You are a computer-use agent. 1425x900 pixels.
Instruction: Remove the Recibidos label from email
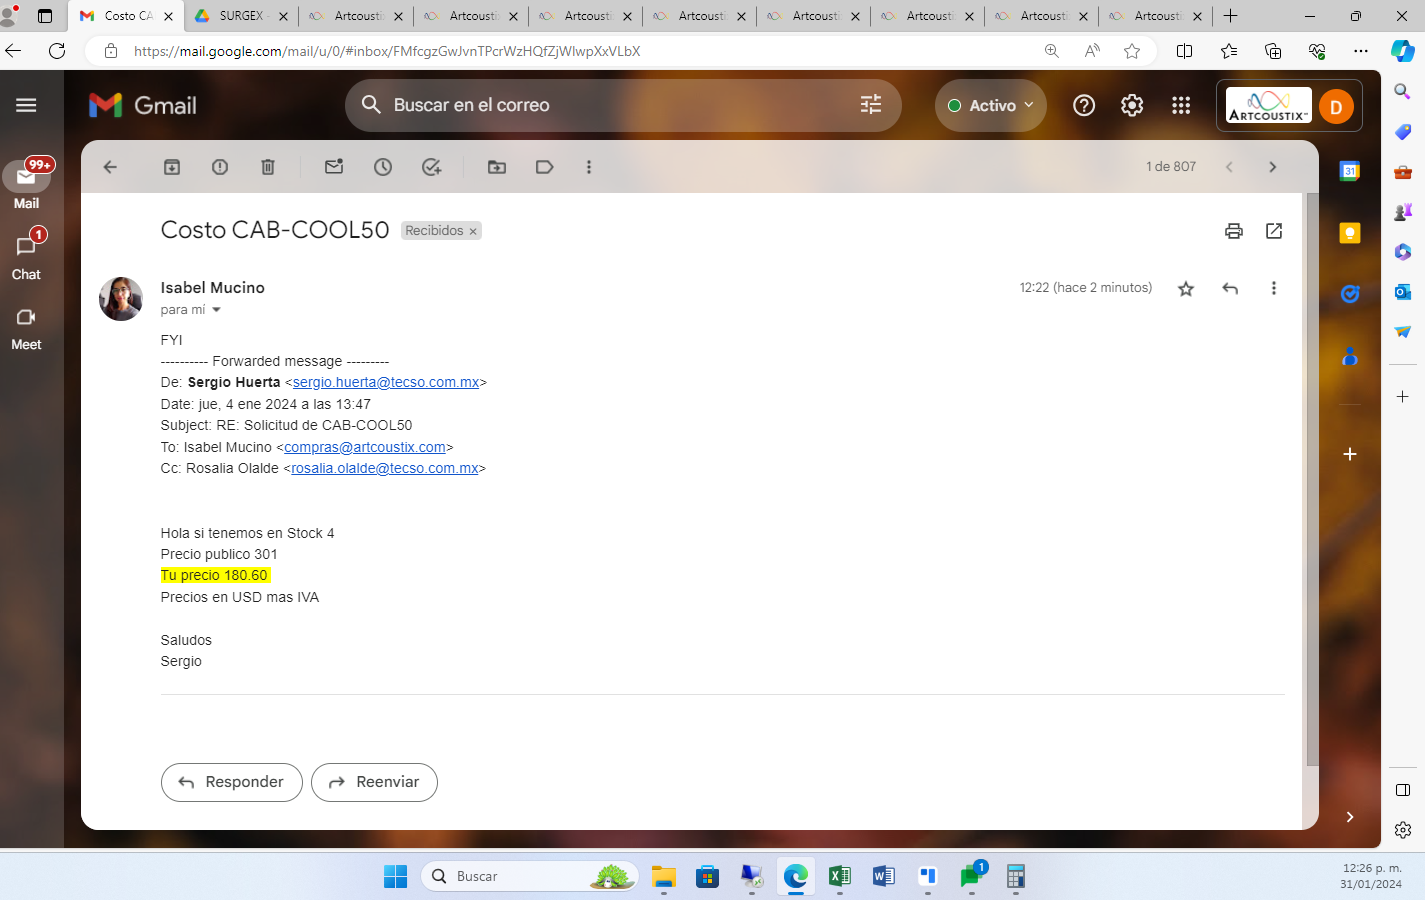(x=473, y=231)
